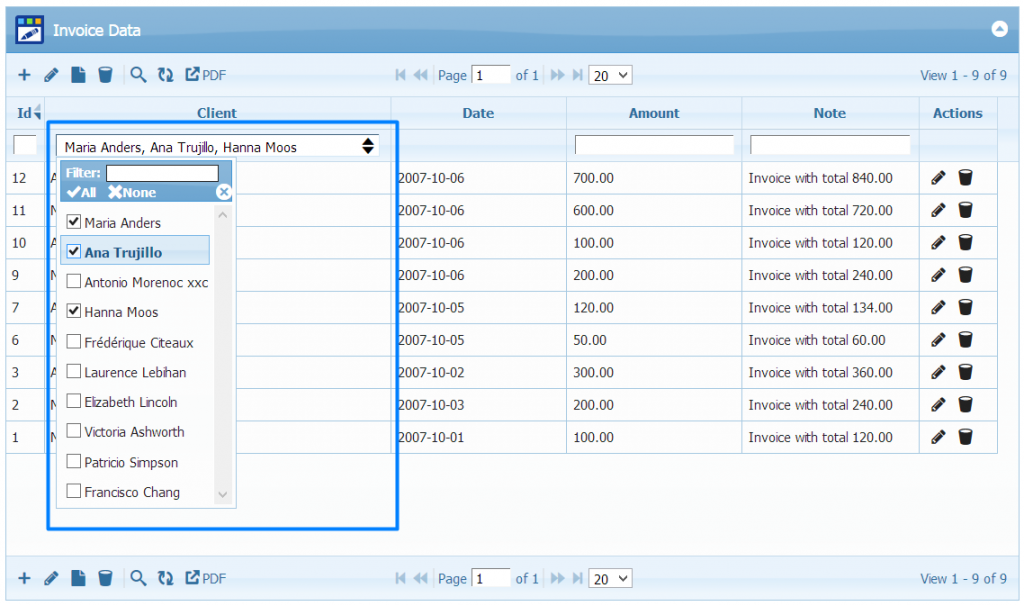Image resolution: width=1024 pixels, height=606 pixels.
Task: Click the client list scrollbar down arrow
Action: pyautogui.click(x=222, y=494)
